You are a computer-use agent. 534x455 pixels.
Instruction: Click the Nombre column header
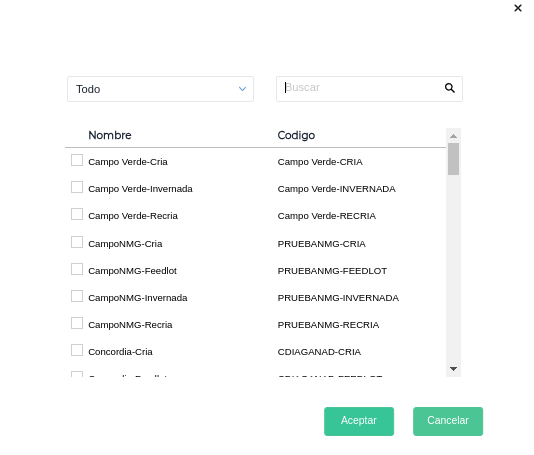110,135
